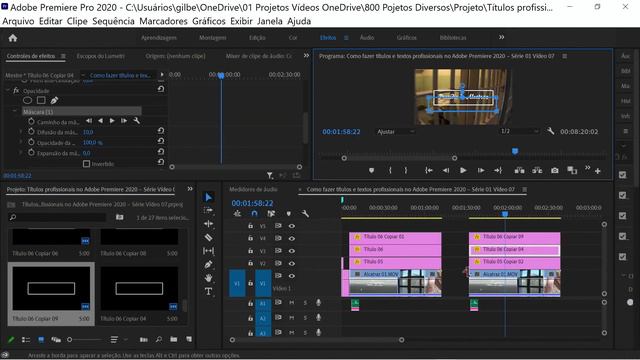Click the project panel search field
Image resolution: width=640 pixels, height=360 pixels.
[x=57, y=217]
